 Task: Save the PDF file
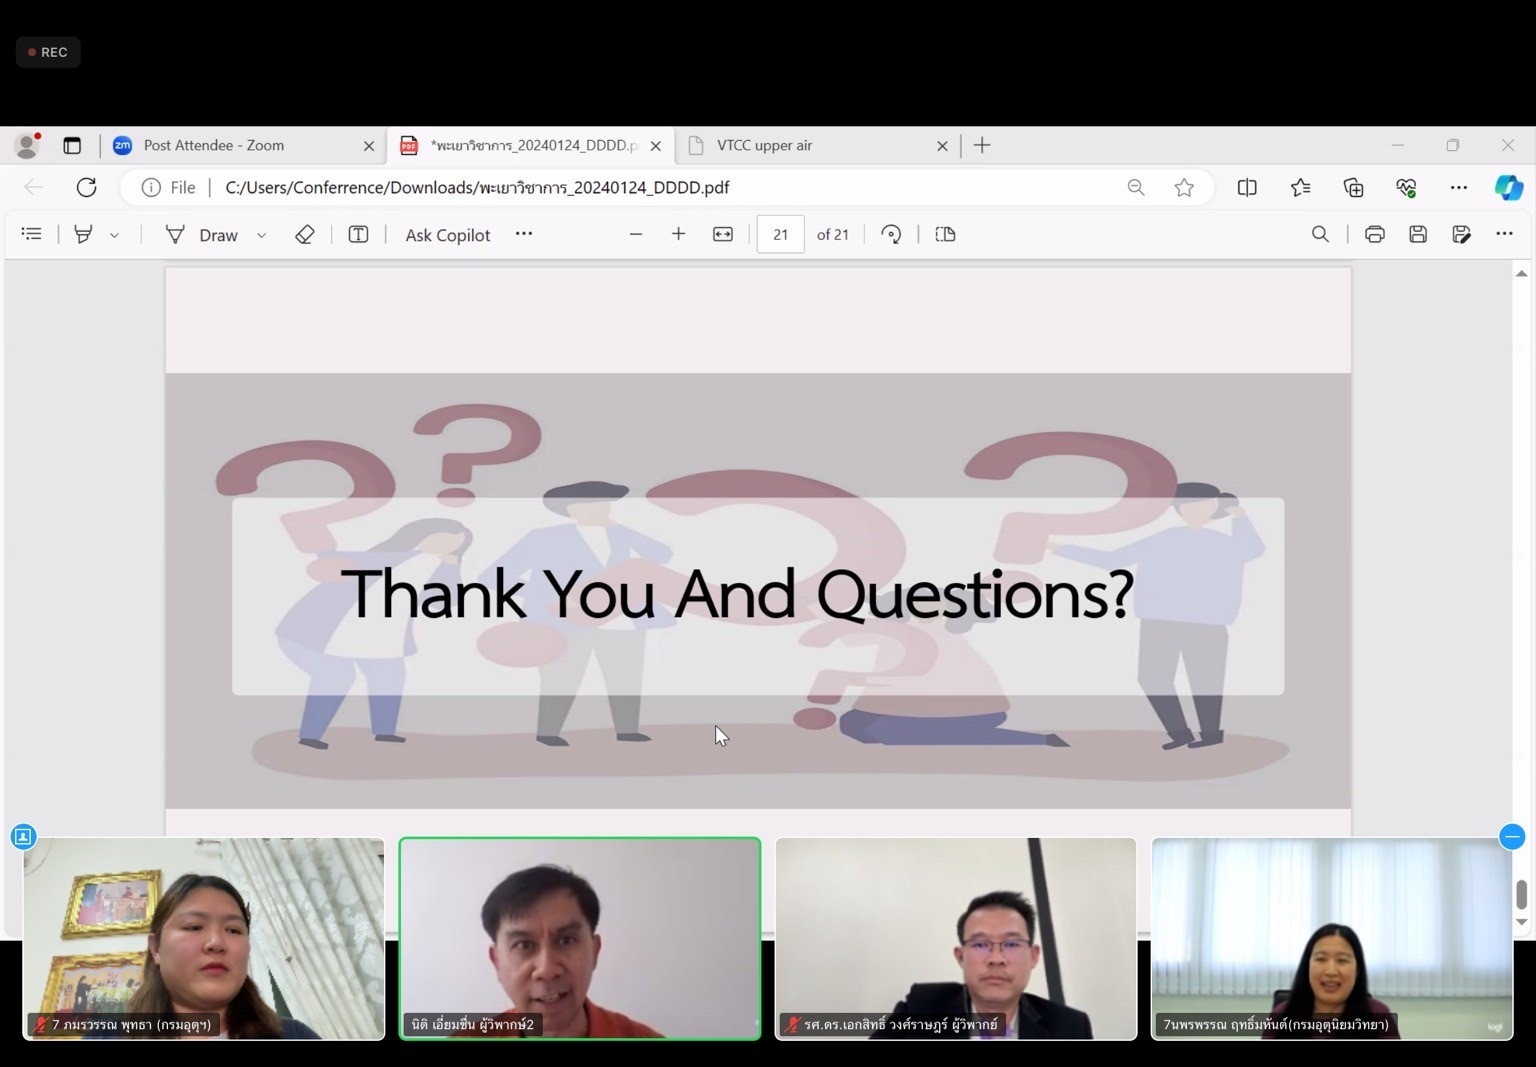[x=1418, y=234]
